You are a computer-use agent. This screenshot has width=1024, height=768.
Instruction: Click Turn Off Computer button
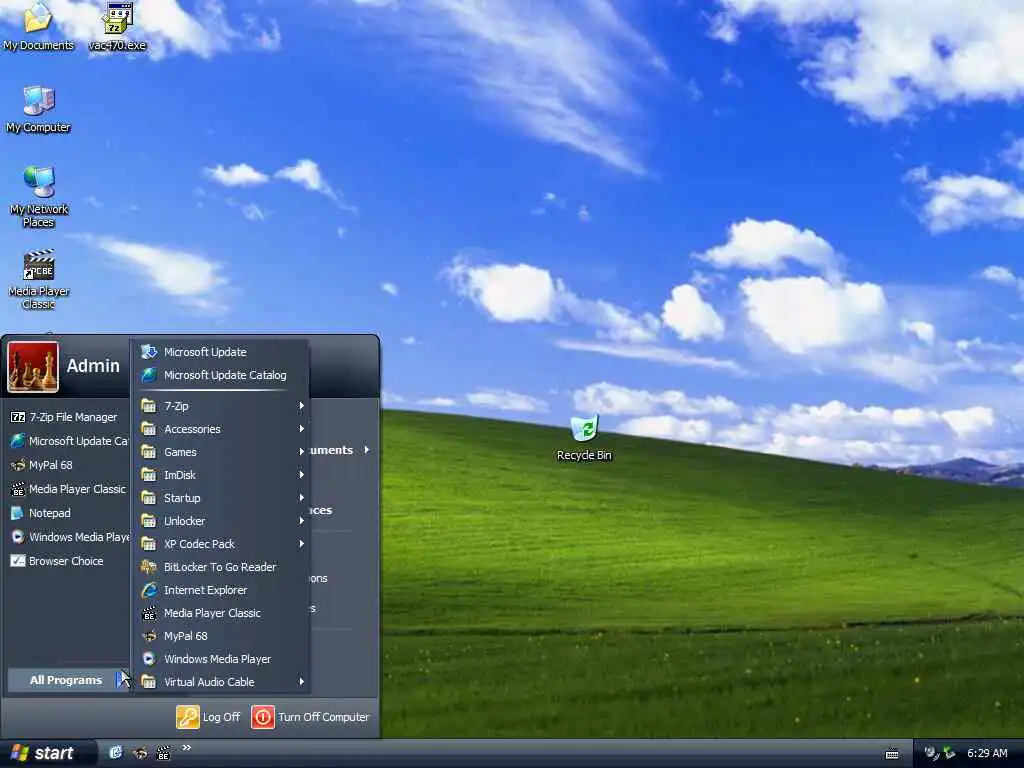pyautogui.click(x=311, y=717)
